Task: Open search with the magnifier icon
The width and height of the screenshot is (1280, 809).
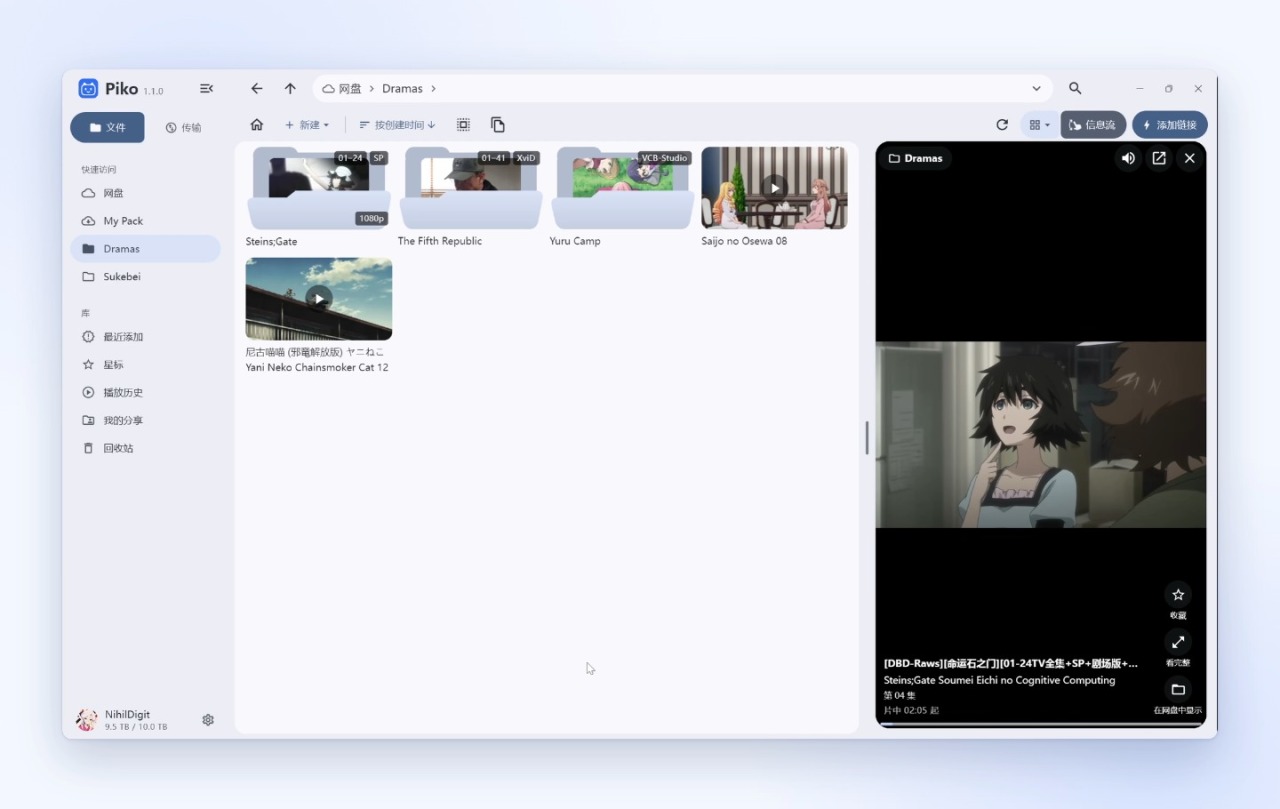Action: [x=1075, y=88]
